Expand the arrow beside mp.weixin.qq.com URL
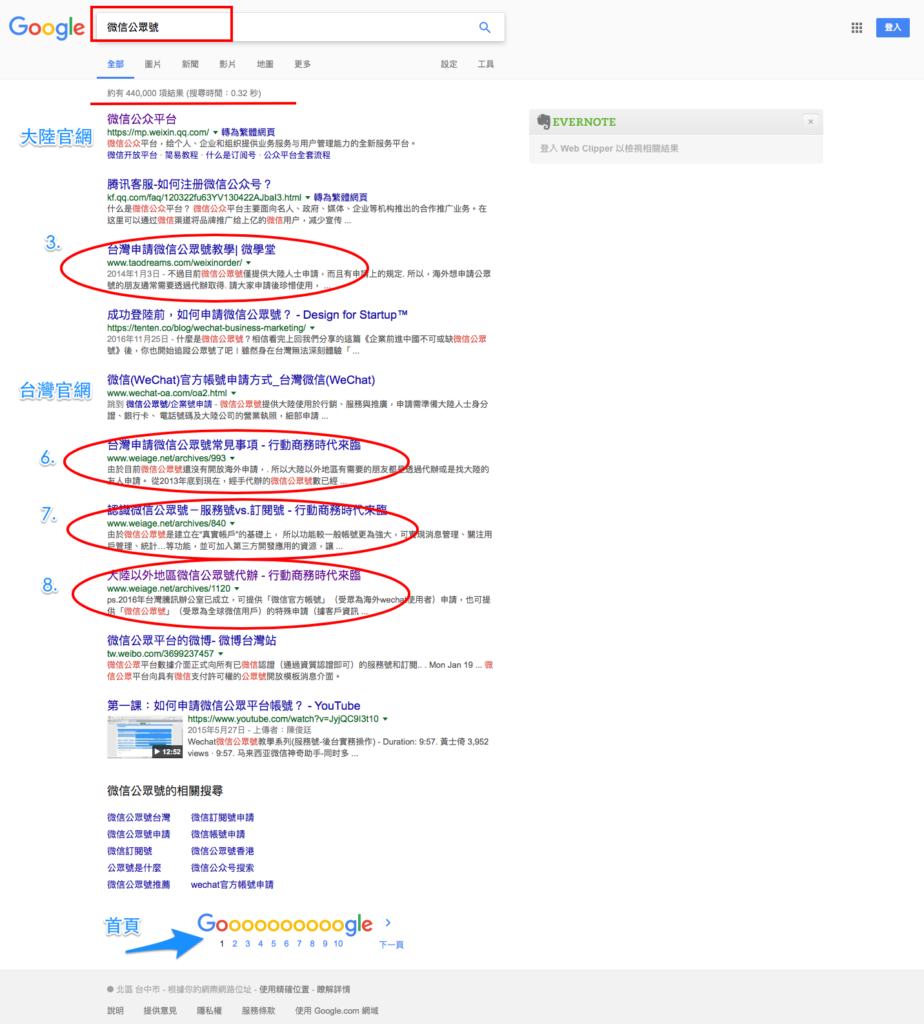Viewport: 924px width, 1024px height. [215, 133]
